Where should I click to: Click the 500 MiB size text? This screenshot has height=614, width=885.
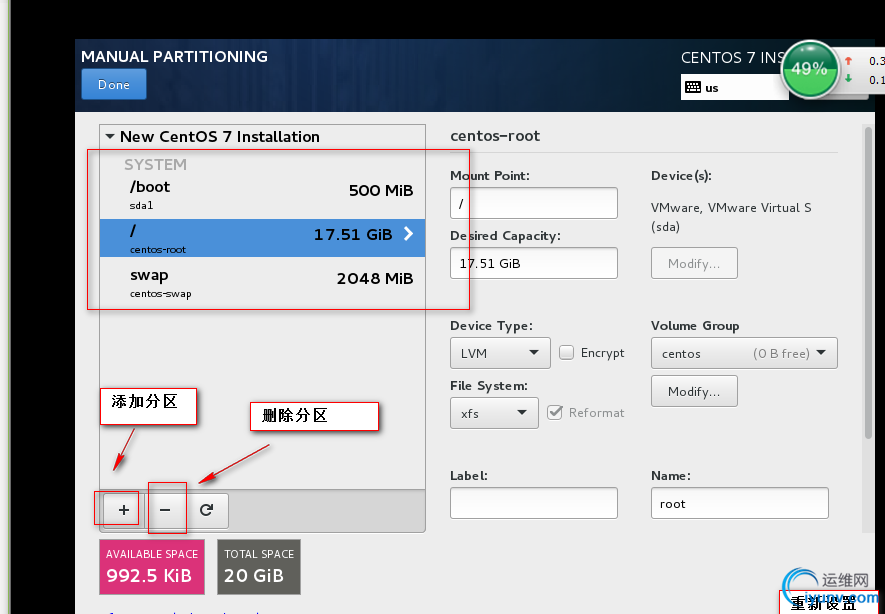click(381, 191)
